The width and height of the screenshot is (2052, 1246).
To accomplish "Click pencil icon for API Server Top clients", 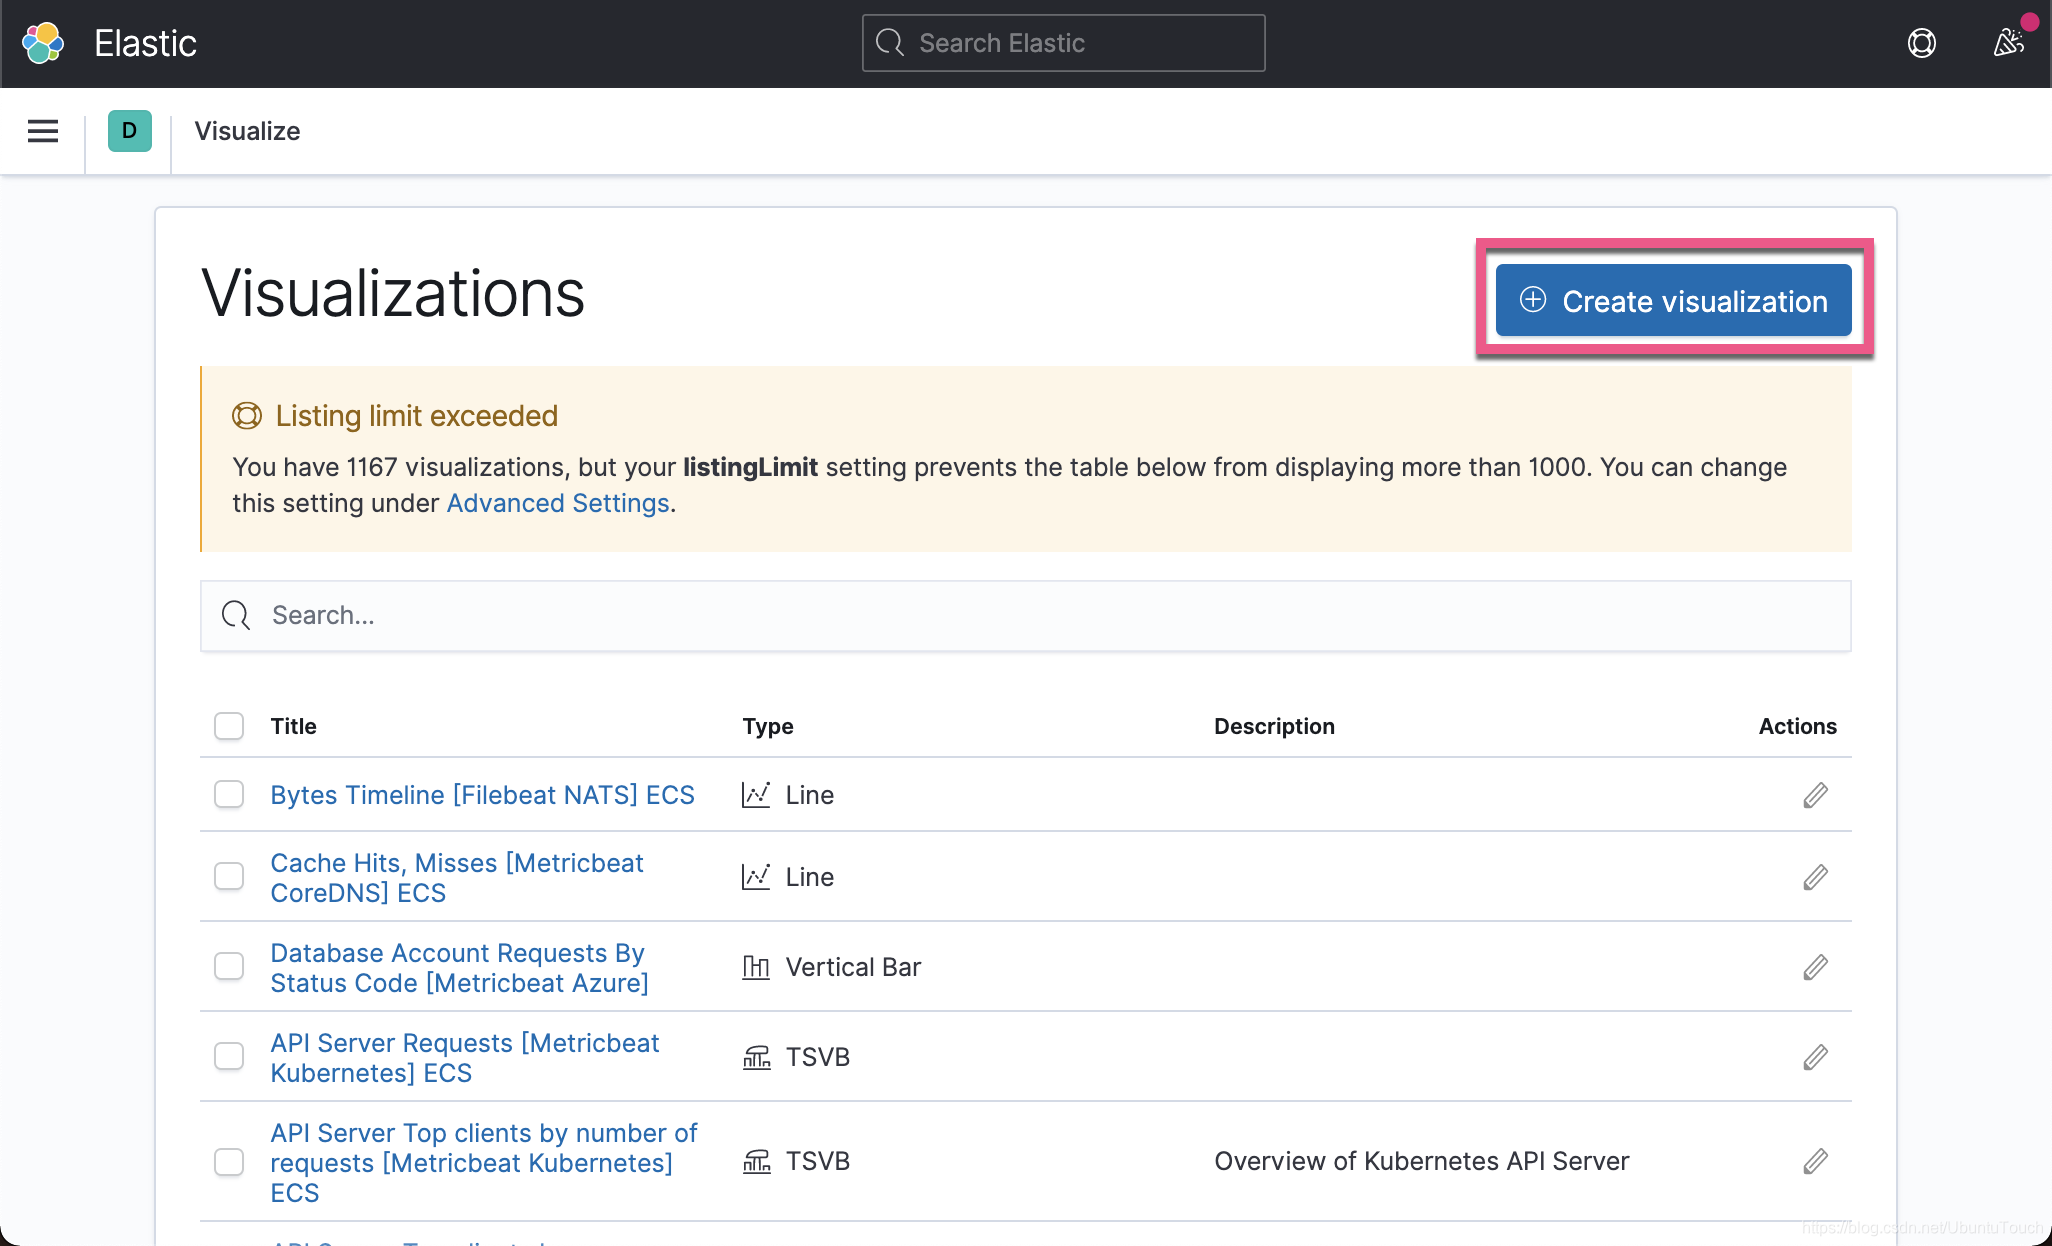I will [x=1815, y=1161].
